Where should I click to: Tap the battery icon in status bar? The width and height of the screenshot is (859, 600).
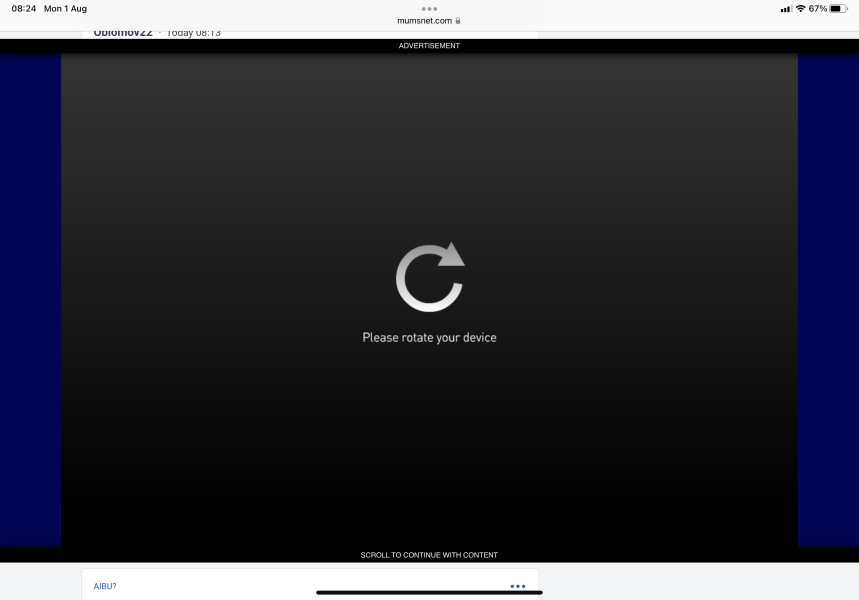tap(838, 9)
